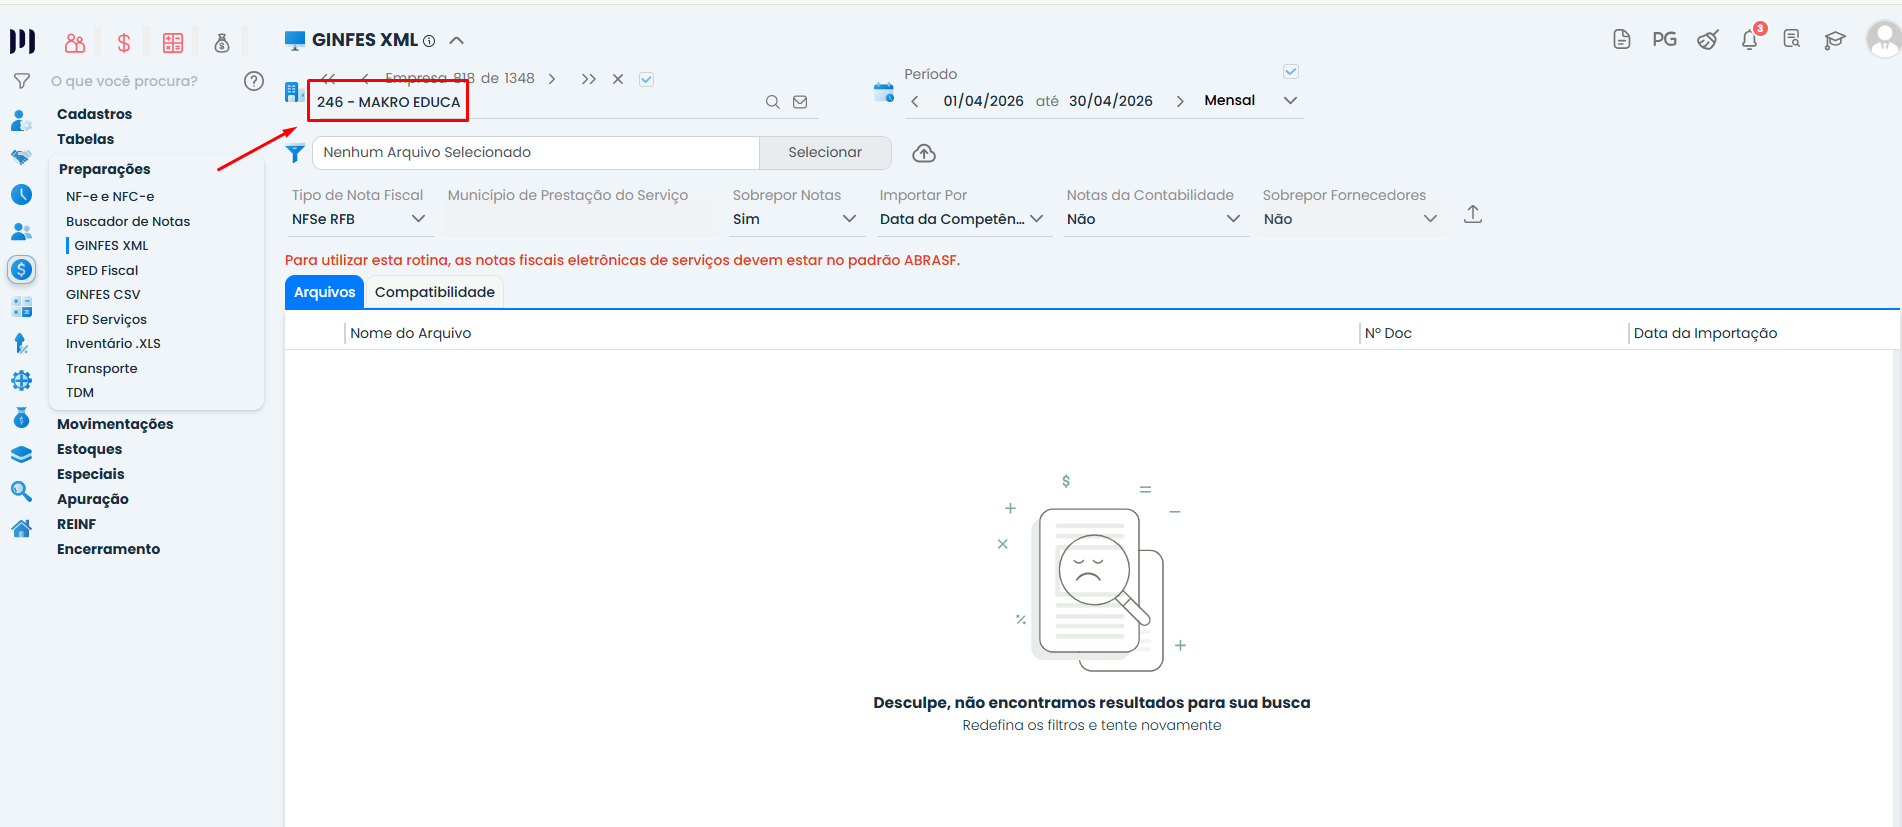This screenshot has height=827, width=1902.
Task: Open the NF-e e NFC-e submenu item
Action: click(110, 196)
